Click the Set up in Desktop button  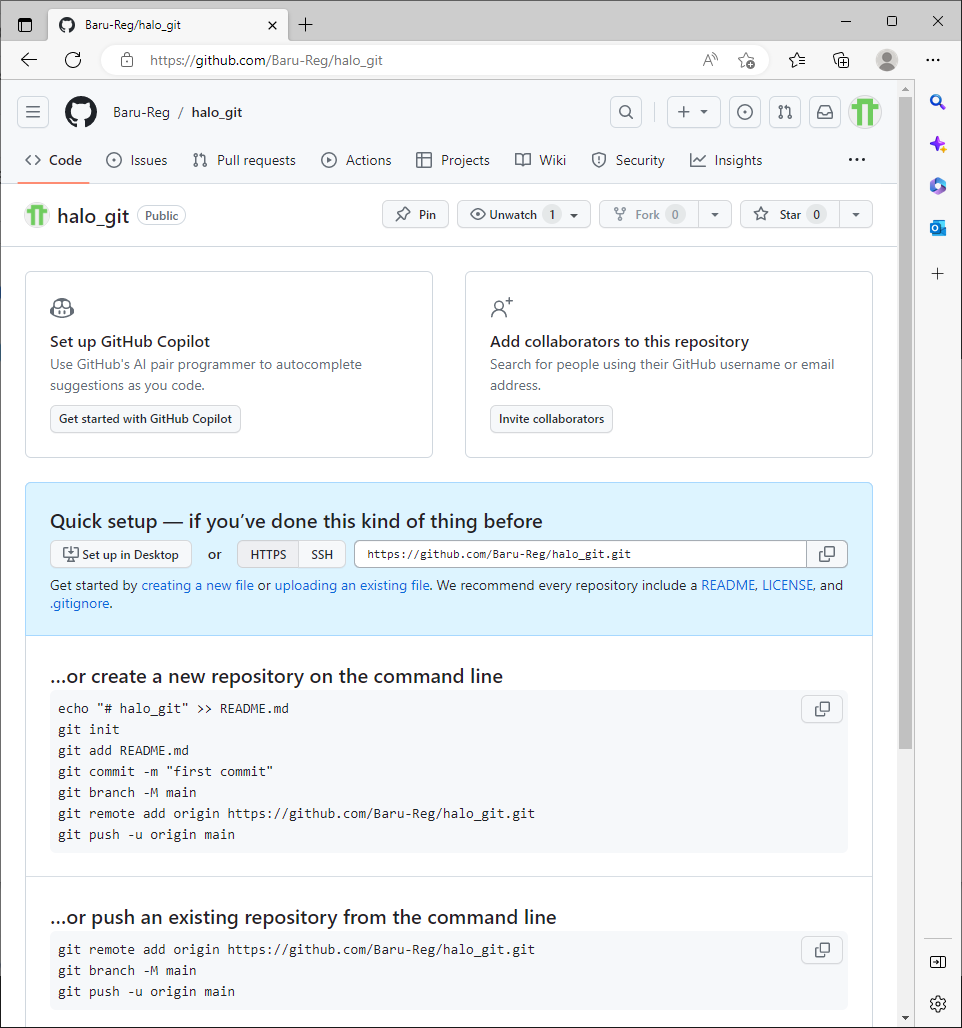(121, 555)
